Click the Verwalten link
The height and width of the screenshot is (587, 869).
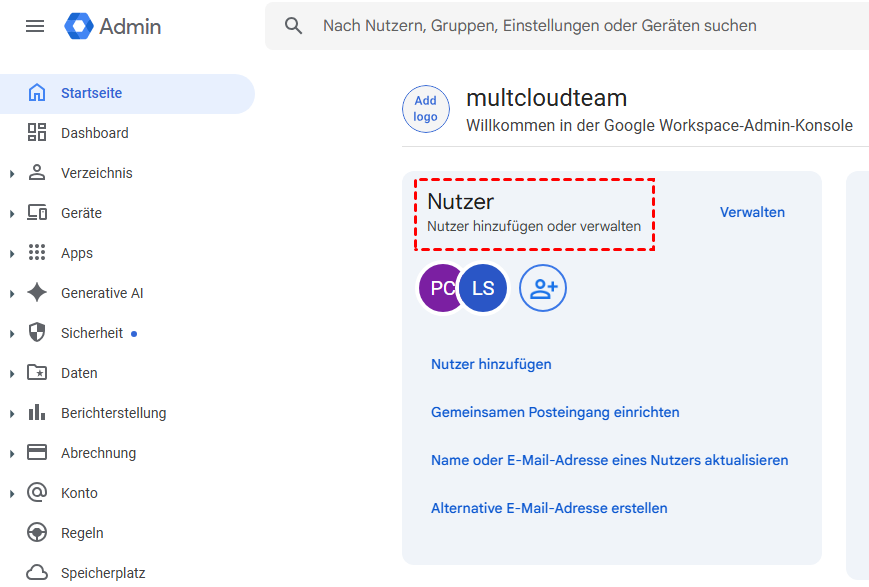[x=752, y=212]
